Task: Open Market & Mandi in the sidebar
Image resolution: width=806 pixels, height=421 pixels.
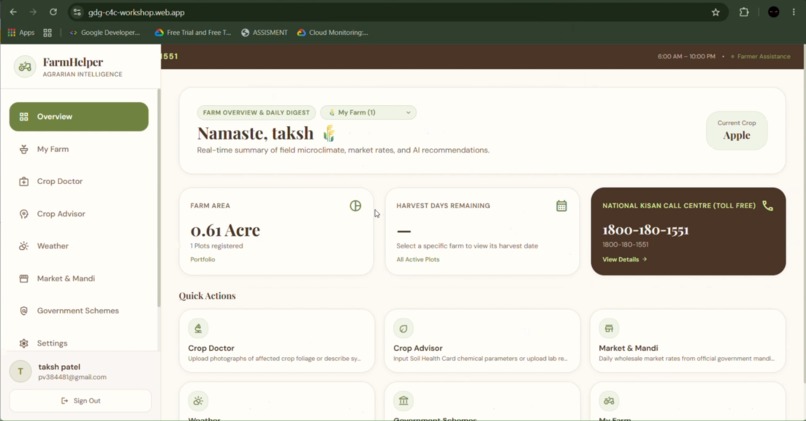Action: click(x=79, y=279)
